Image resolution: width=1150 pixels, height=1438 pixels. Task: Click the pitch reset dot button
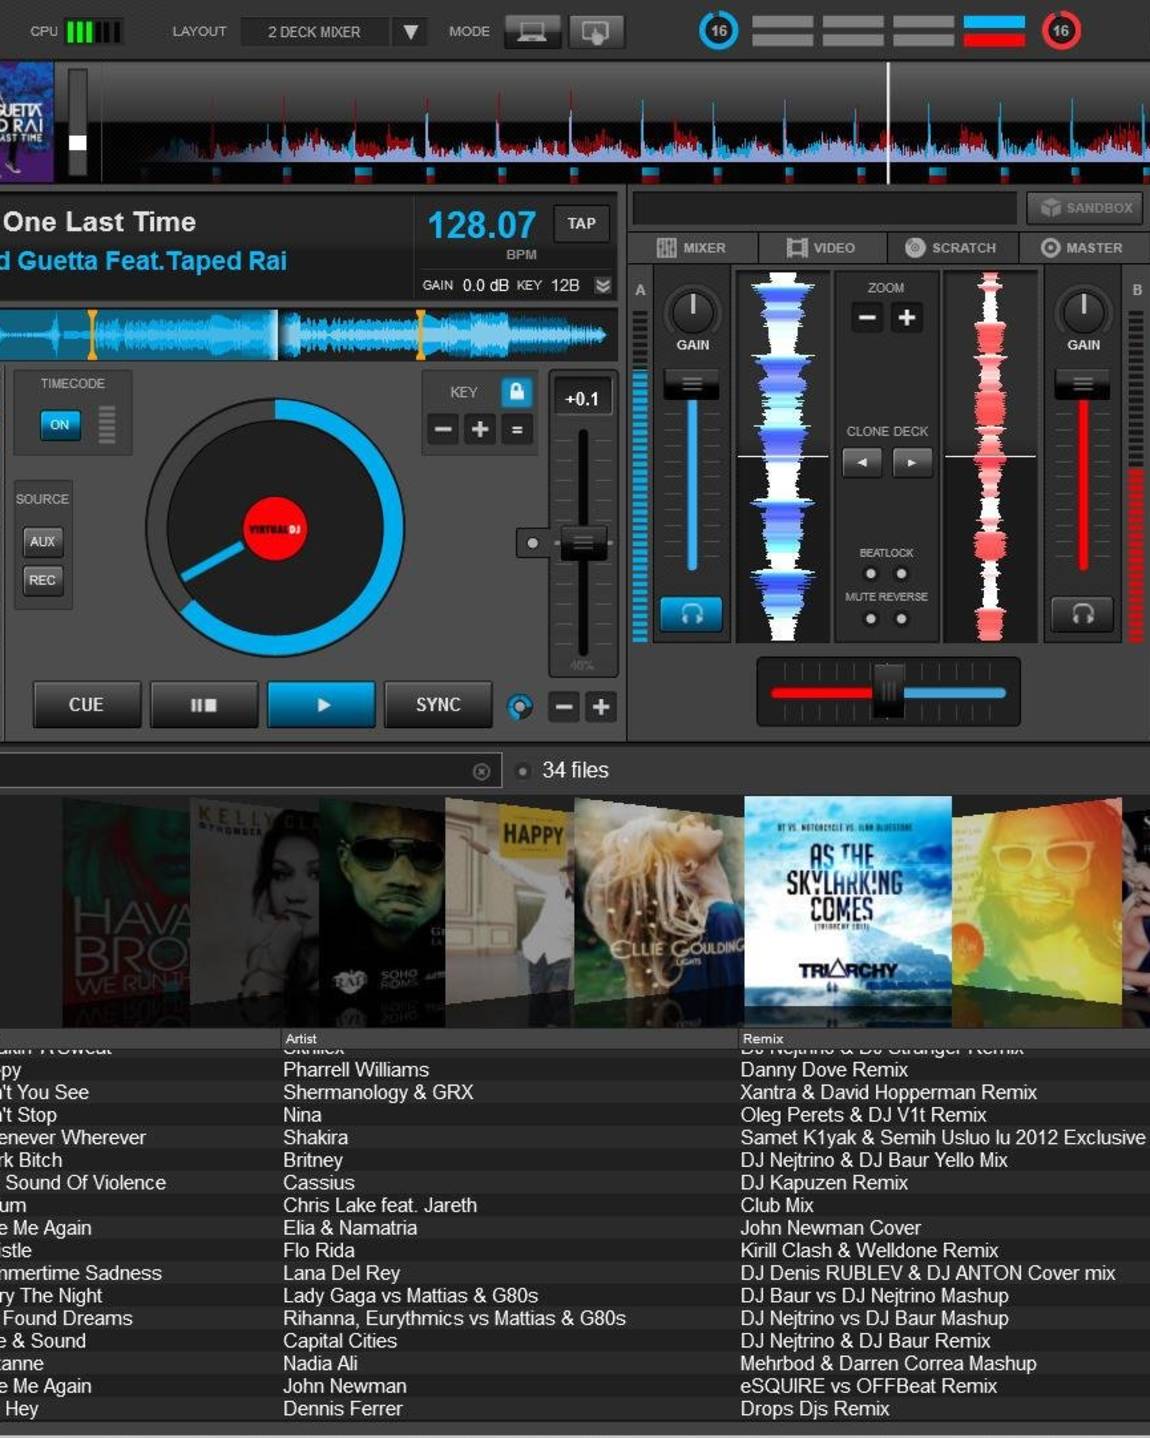coord(533,543)
